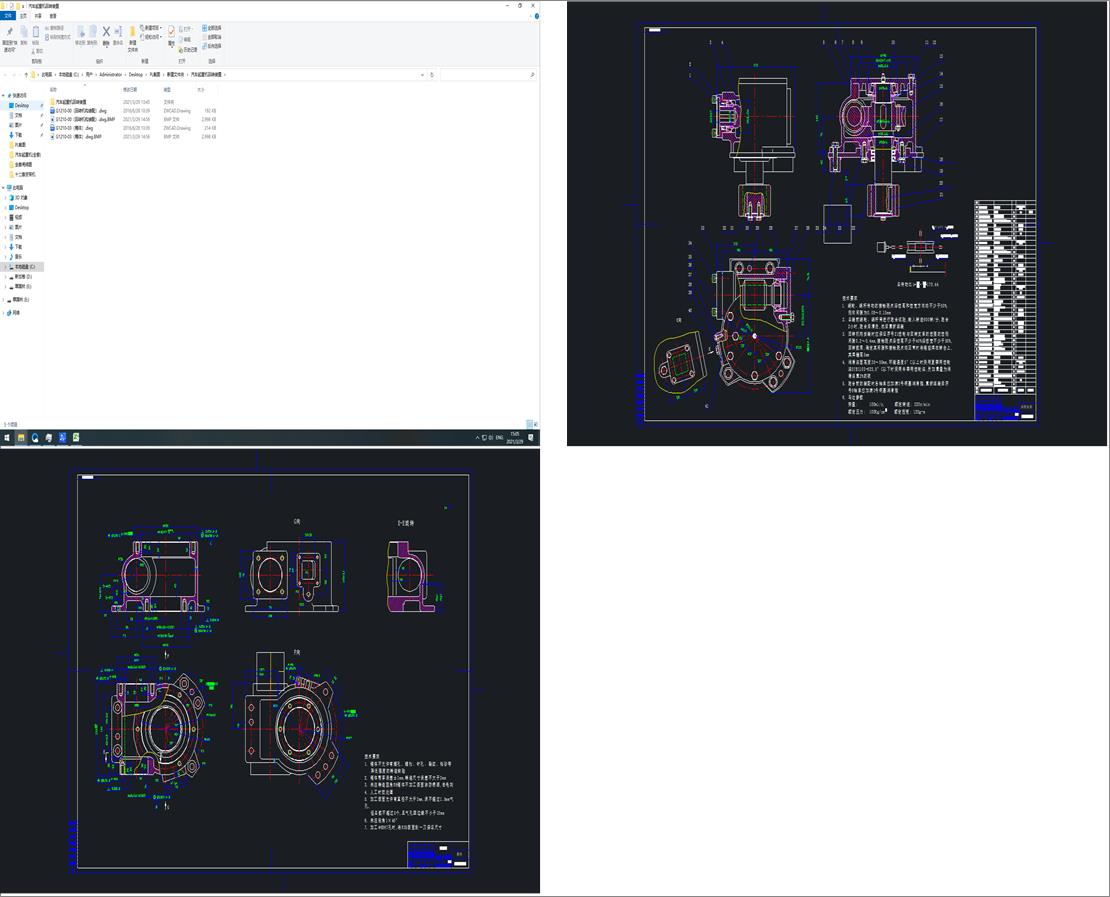Click the blue help question mark icon
This screenshot has width=1110, height=897.
click(537, 16)
